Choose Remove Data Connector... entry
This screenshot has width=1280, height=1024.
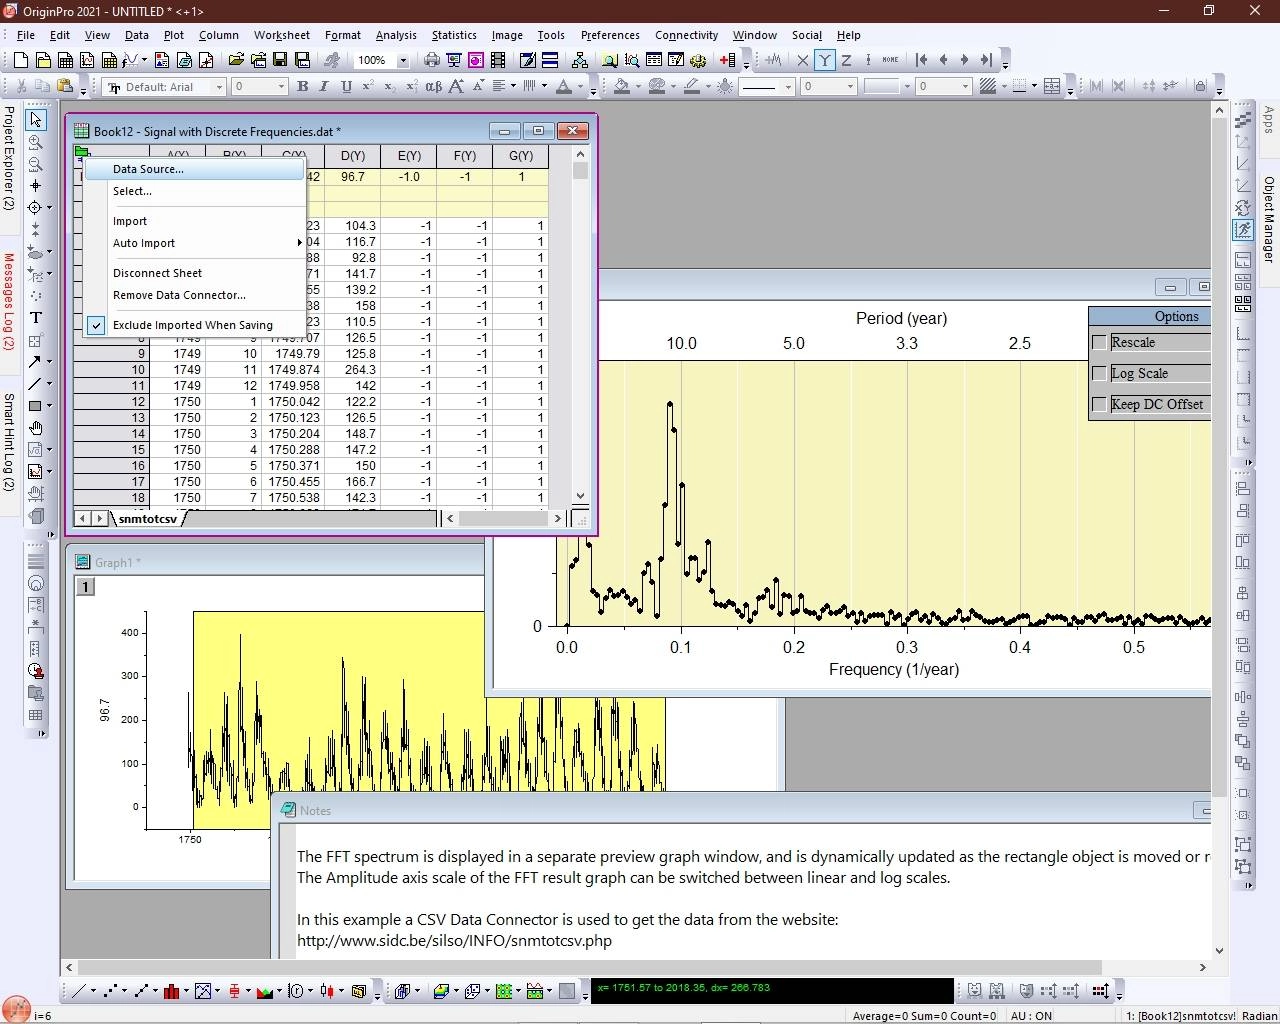click(193, 295)
